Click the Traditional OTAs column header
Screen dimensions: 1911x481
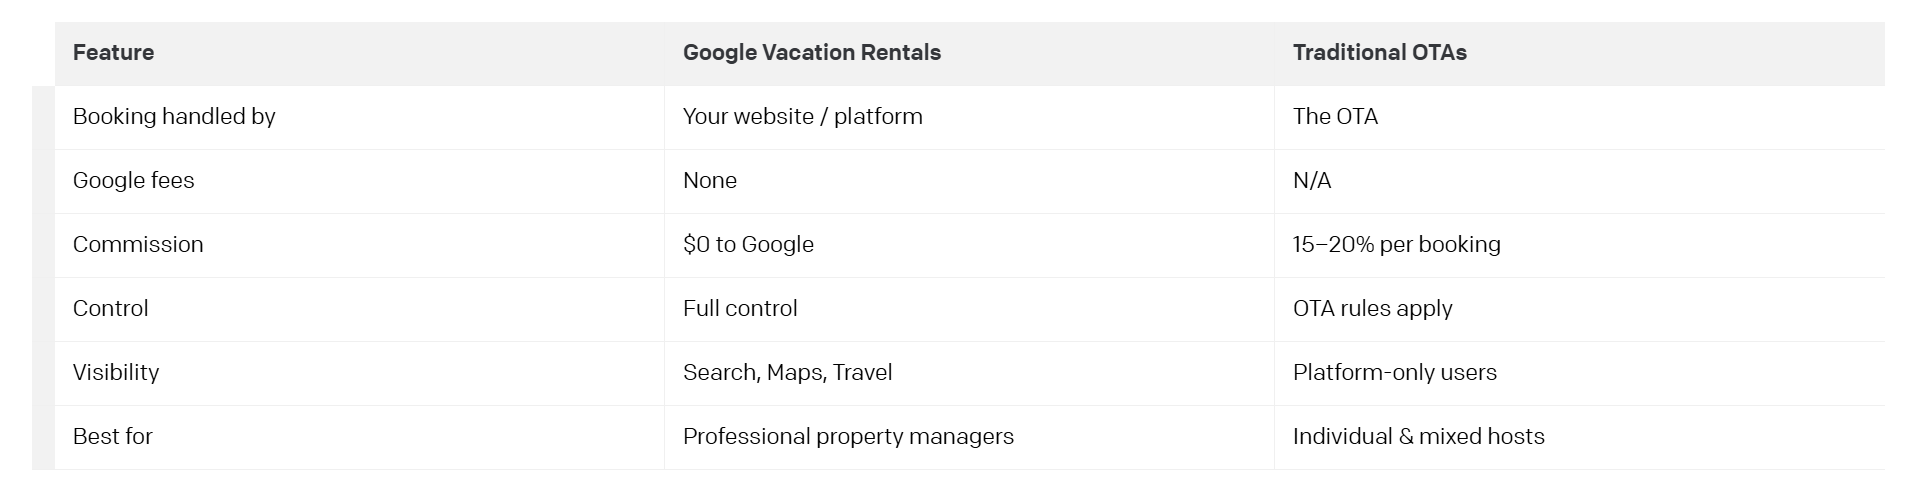[x=1379, y=53]
